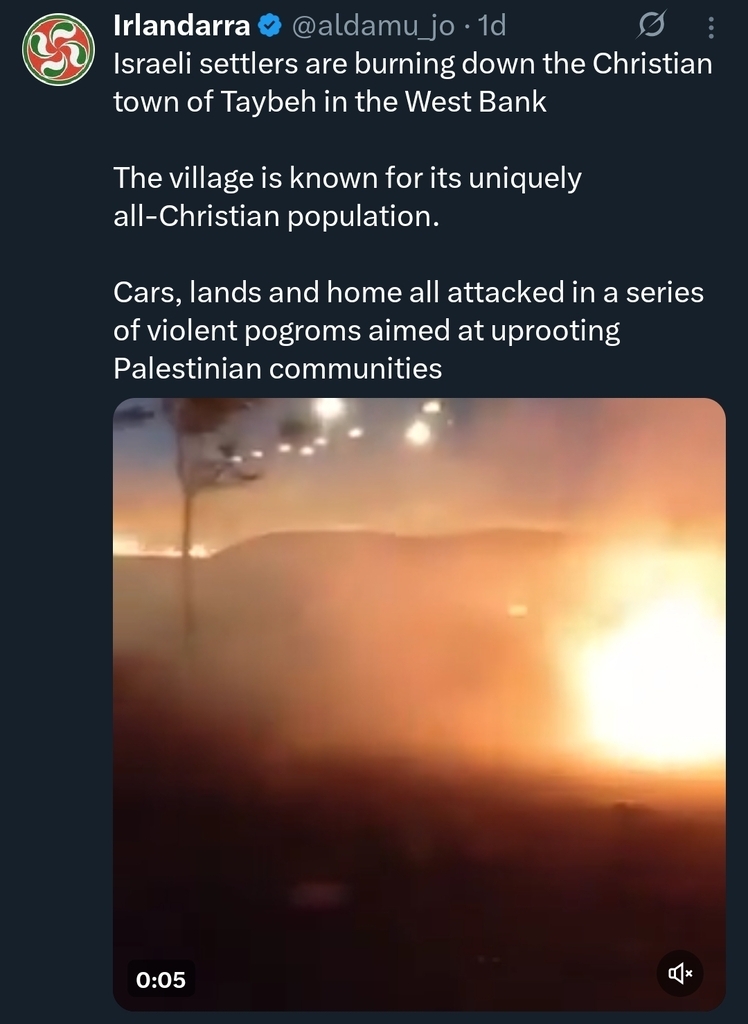Click the dark foreground ground in the video
Image resolution: width=748 pixels, height=1024 pixels.
(x=418, y=901)
